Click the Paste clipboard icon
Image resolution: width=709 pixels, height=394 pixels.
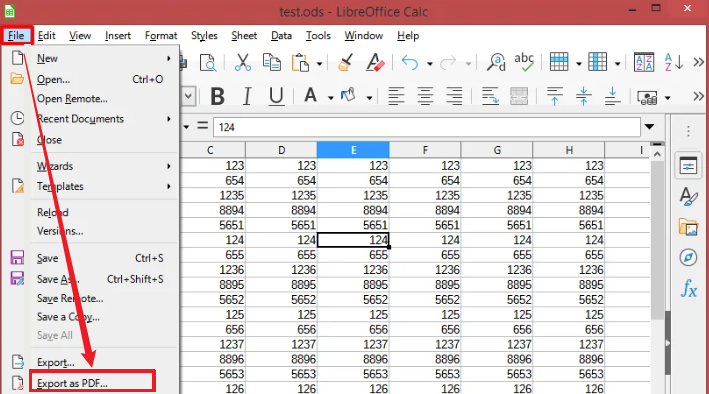(x=300, y=63)
